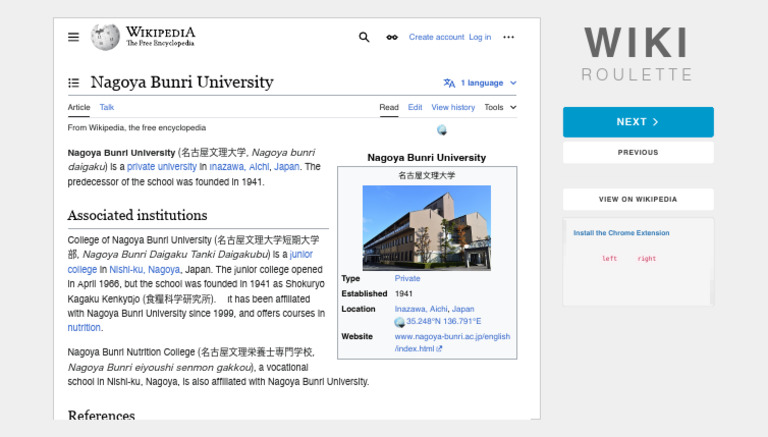The width and height of the screenshot is (768, 437).
Task: Click the PREVIOUS button
Action: (638, 152)
